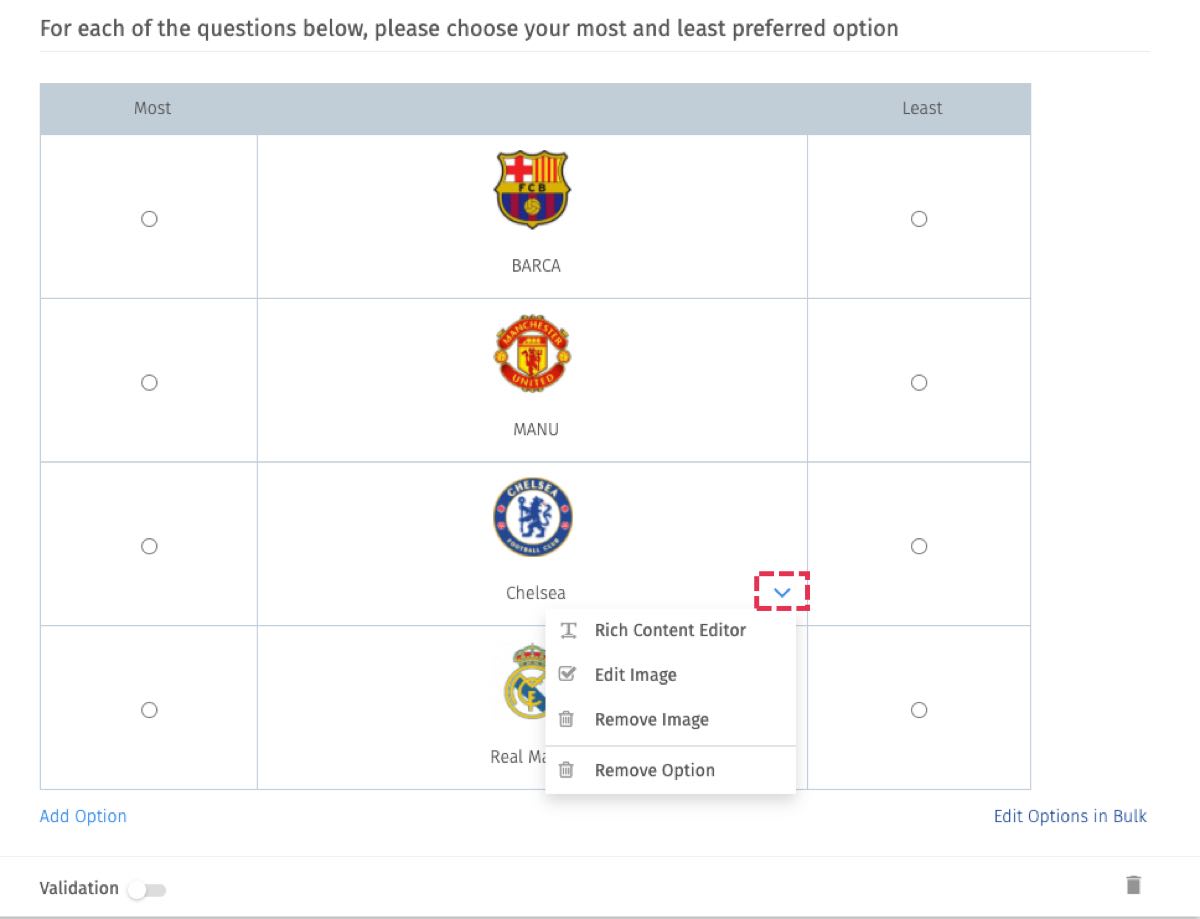Mark Chelsea as least preferred option
Image resolution: width=1200 pixels, height=919 pixels.
tap(919, 546)
